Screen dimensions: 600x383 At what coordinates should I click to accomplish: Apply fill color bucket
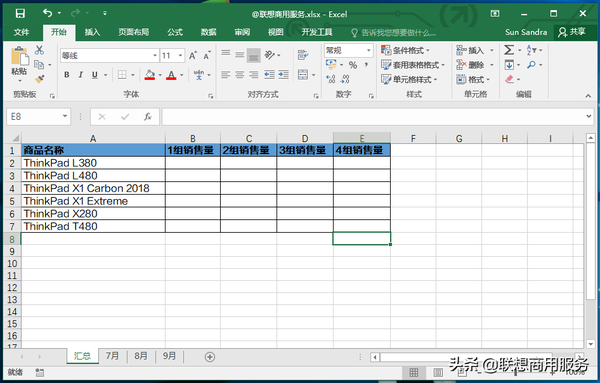150,75
